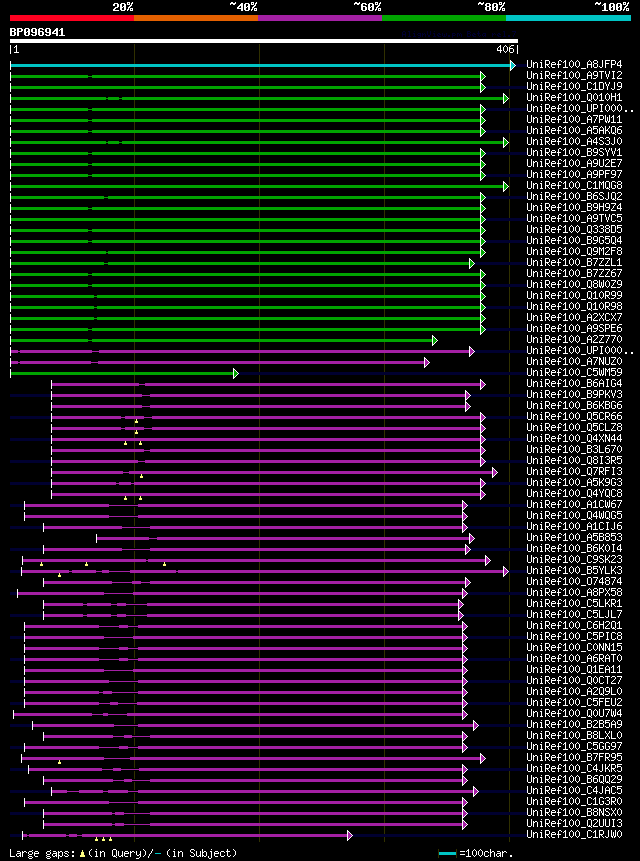Open the UniRef100_B9H9Z4 entry

point(574,207)
